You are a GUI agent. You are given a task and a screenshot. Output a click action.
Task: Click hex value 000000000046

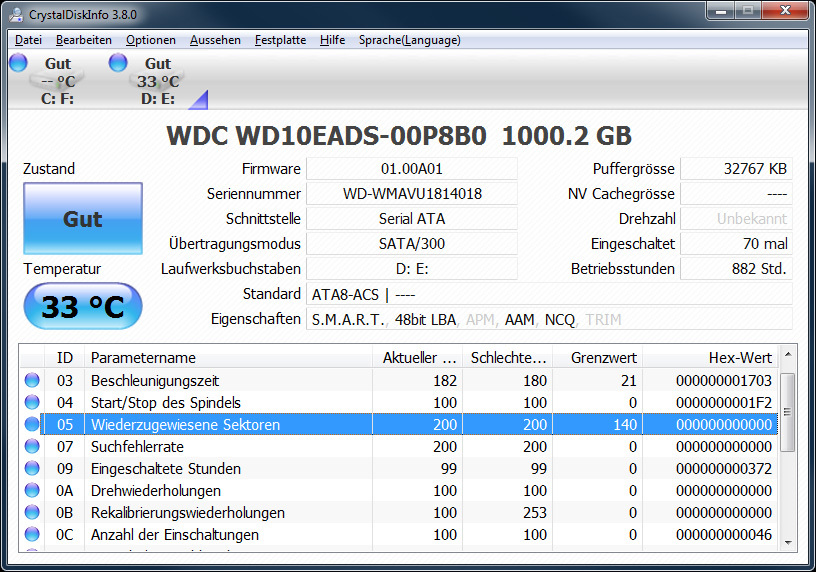723,535
